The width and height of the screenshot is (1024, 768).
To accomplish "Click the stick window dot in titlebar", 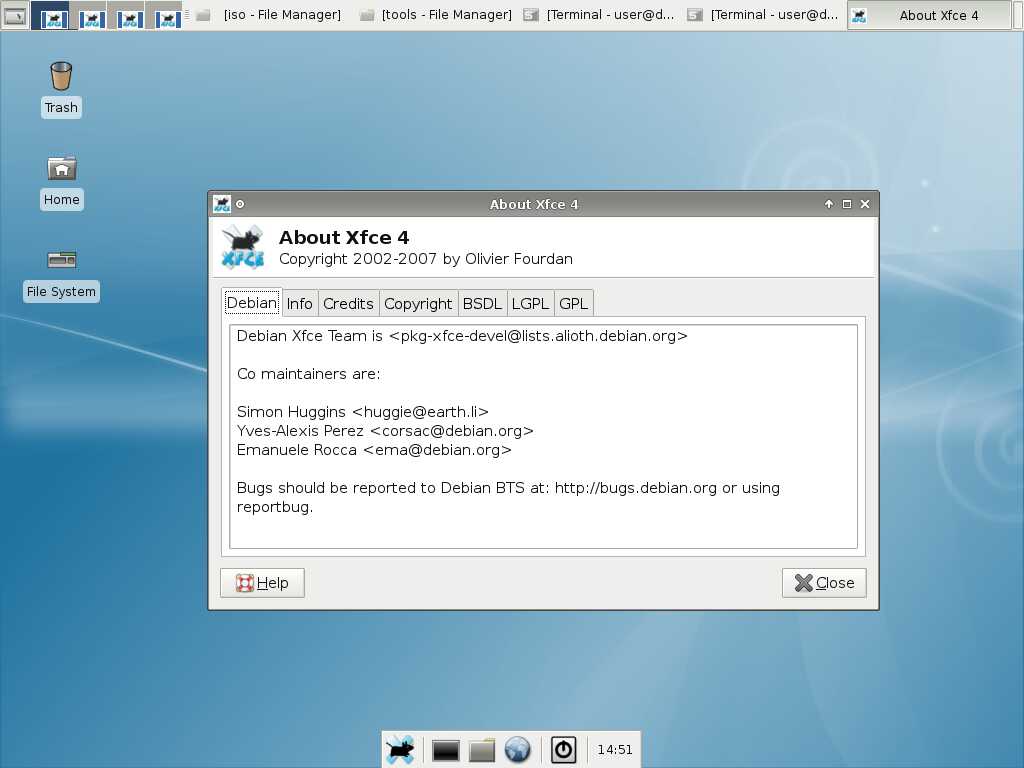I will click(240, 204).
